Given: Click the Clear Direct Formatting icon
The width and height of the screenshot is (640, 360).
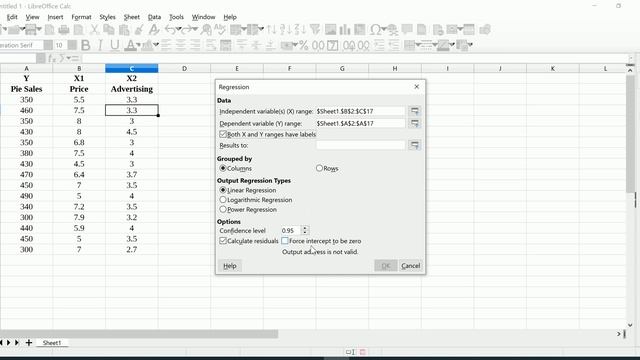Looking at the screenshot, I should [154, 29].
